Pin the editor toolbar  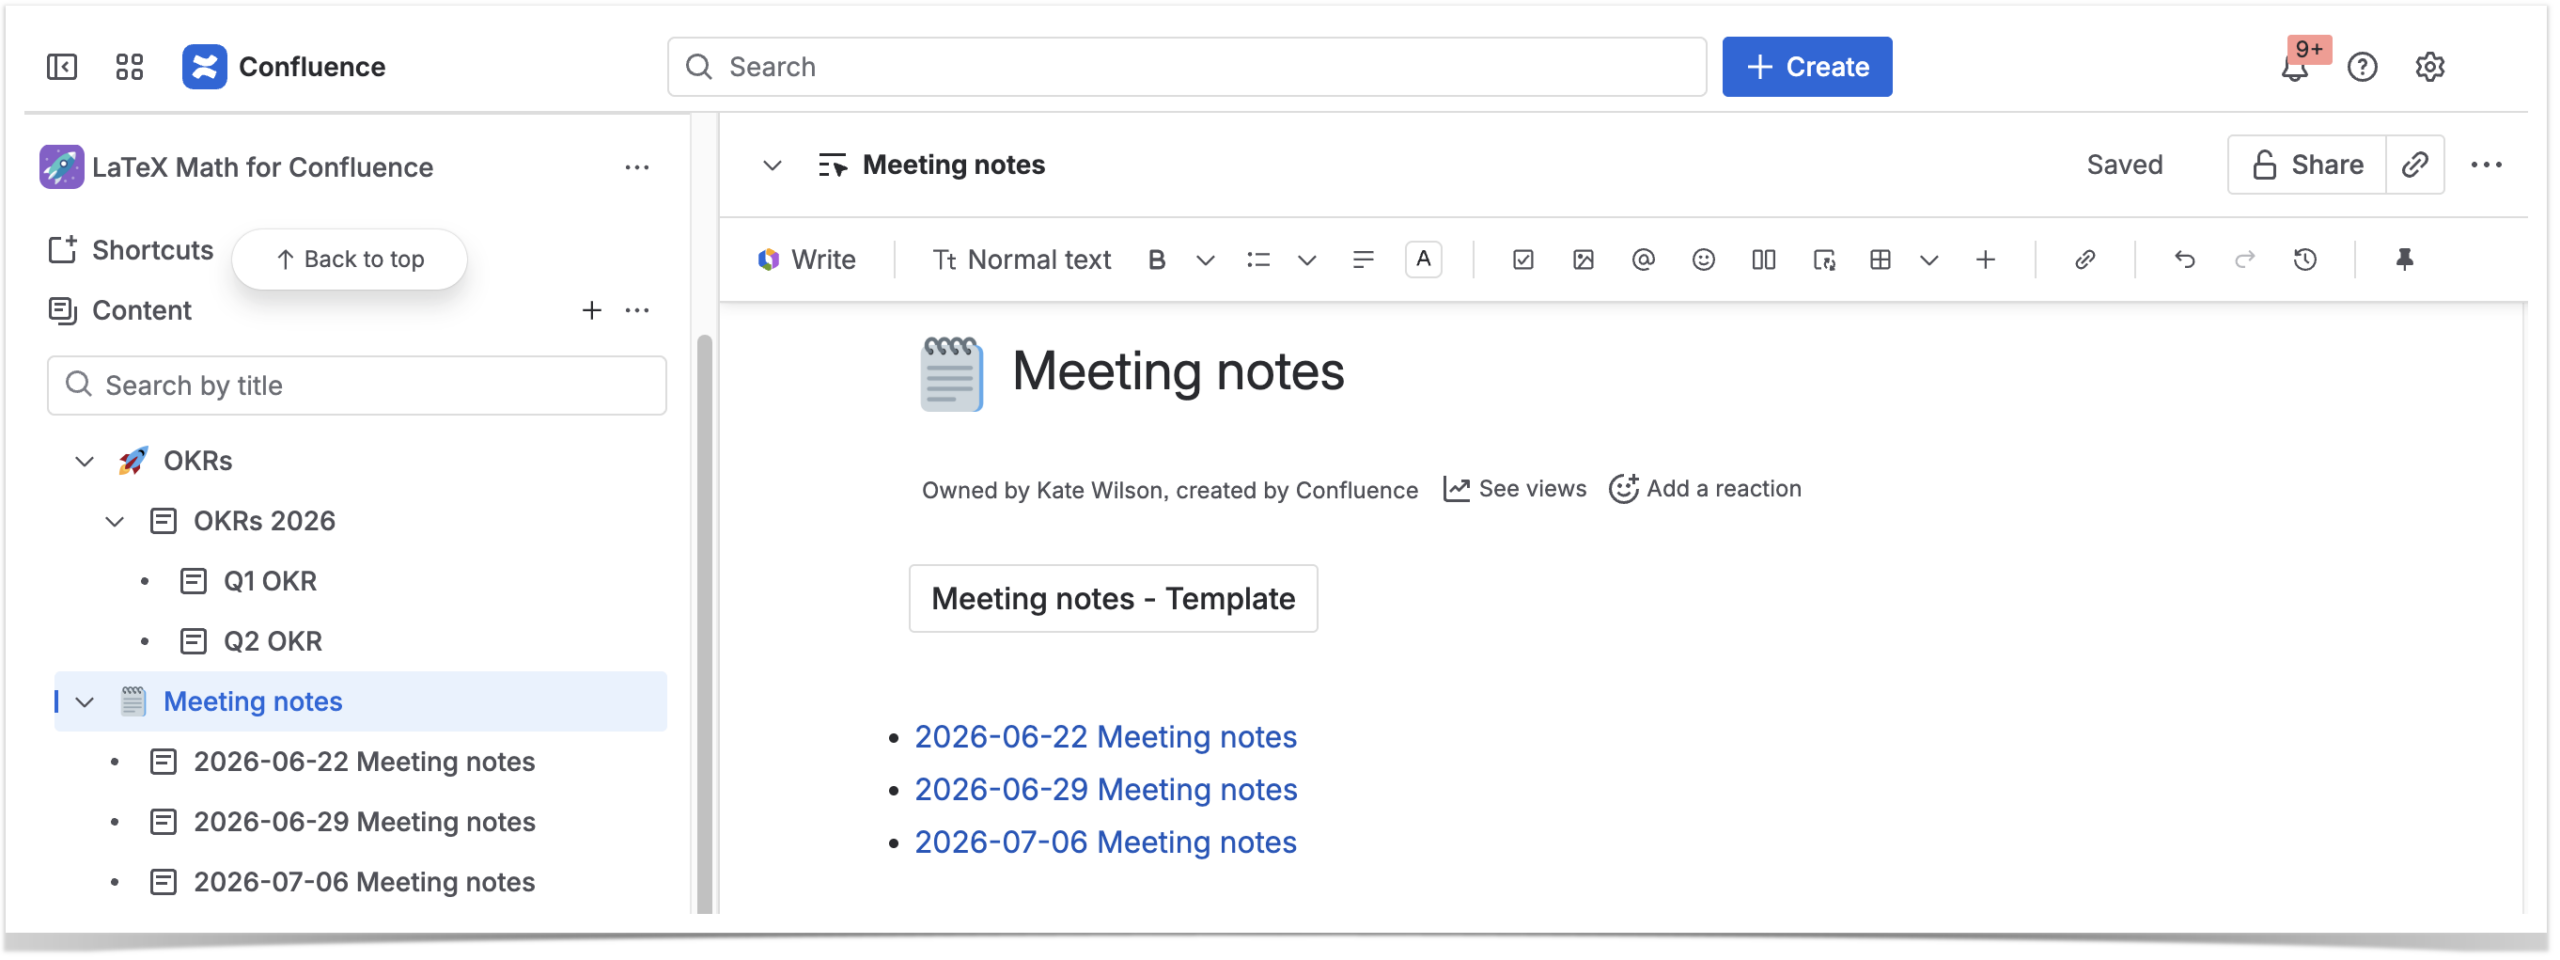tap(2405, 260)
